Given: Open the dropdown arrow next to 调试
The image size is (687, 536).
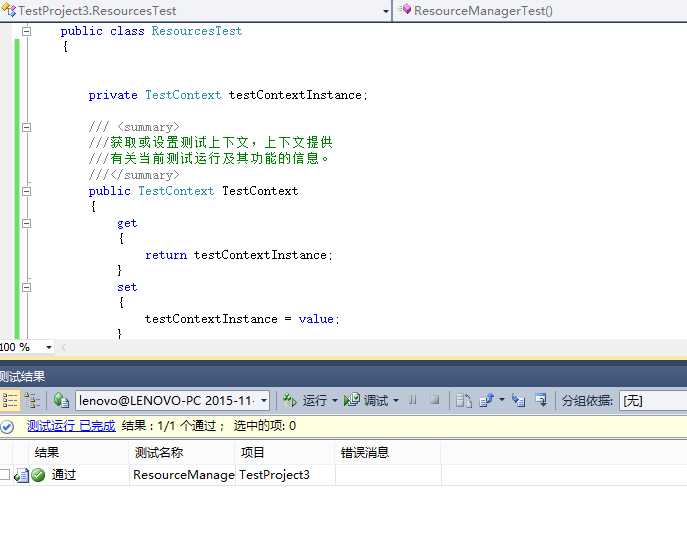Looking at the screenshot, I should pyautogui.click(x=396, y=400).
